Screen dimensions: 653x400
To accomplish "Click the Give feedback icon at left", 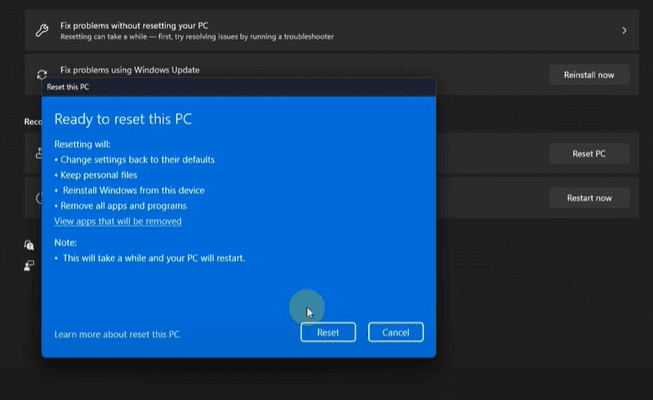I will point(30,266).
